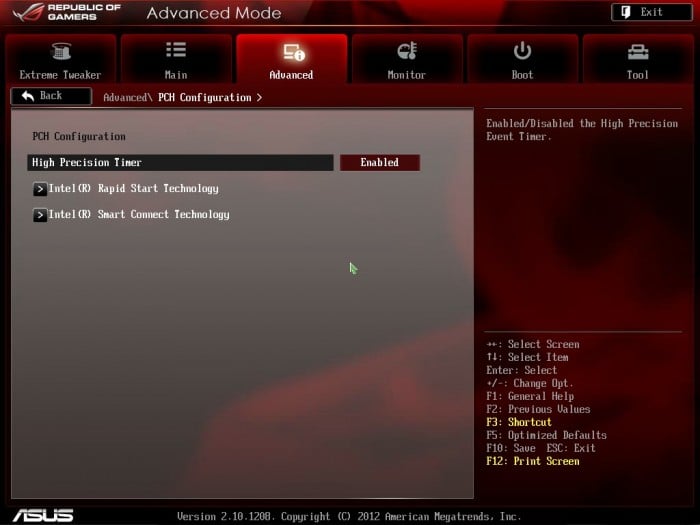The height and width of the screenshot is (525, 700).
Task: Click the F12: Print Screen hint
Action: [533, 461]
